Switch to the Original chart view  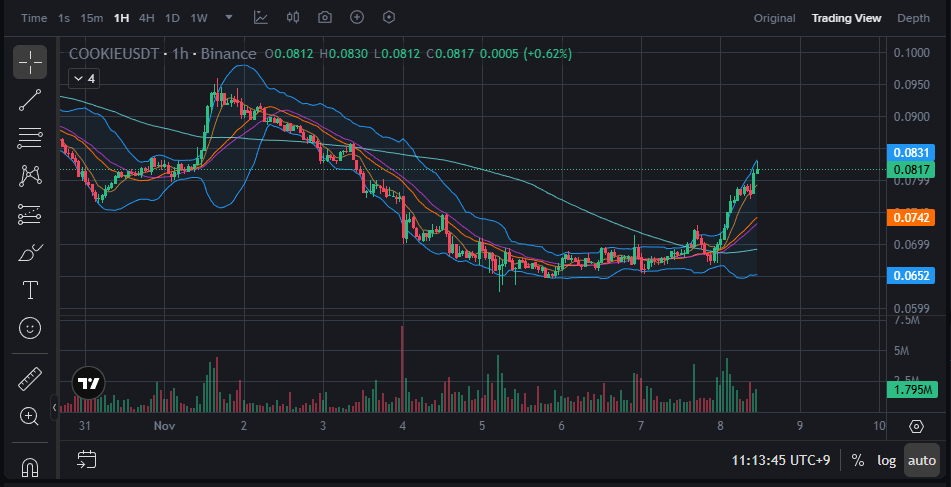(775, 18)
